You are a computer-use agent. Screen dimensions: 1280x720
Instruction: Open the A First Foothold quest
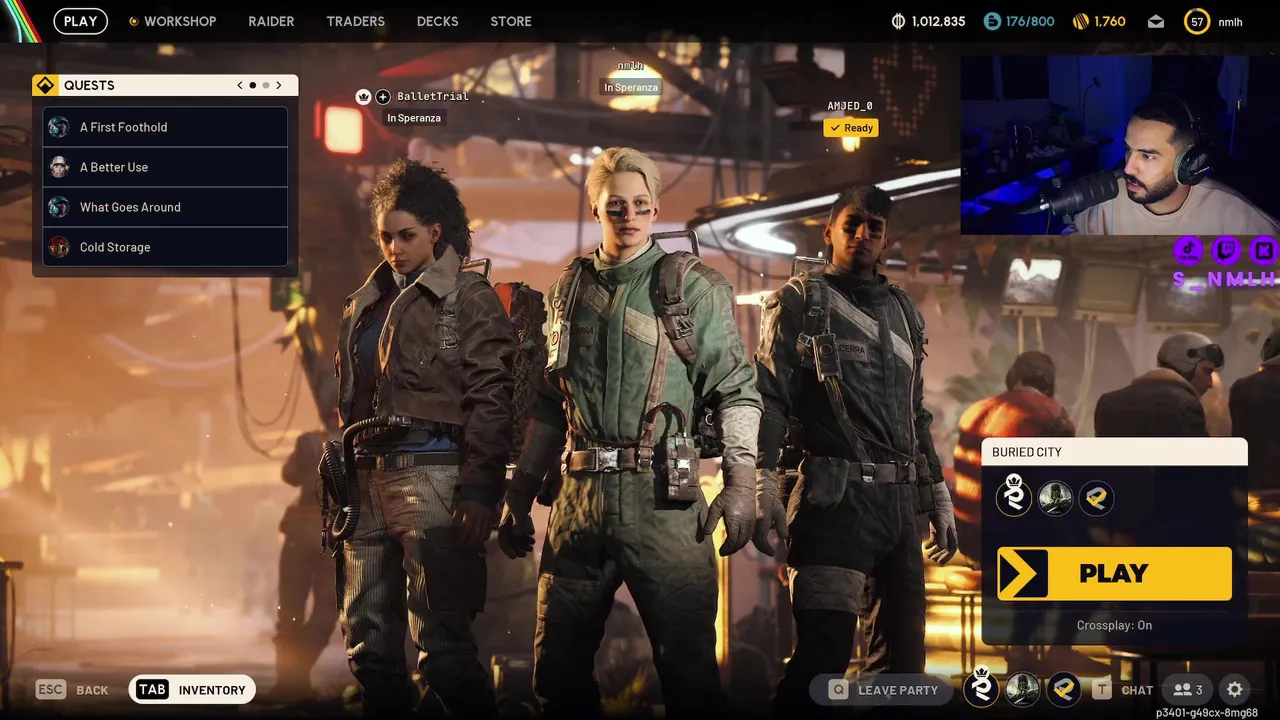(165, 127)
